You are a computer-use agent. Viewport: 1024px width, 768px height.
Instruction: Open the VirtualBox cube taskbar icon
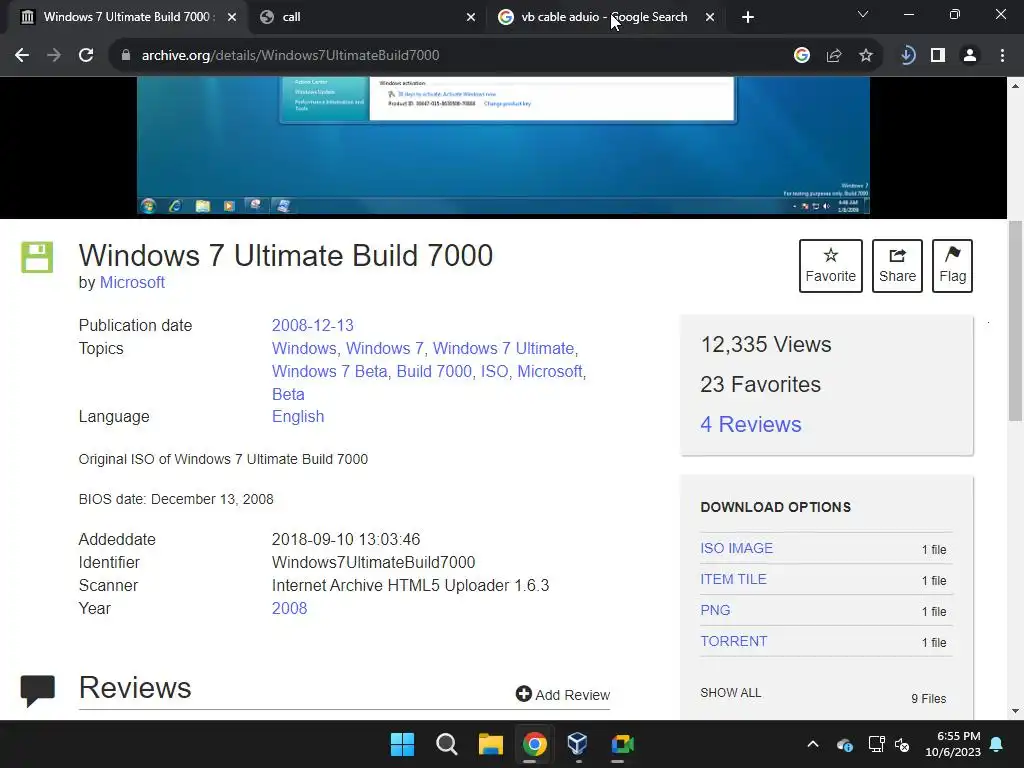click(x=577, y=744)
